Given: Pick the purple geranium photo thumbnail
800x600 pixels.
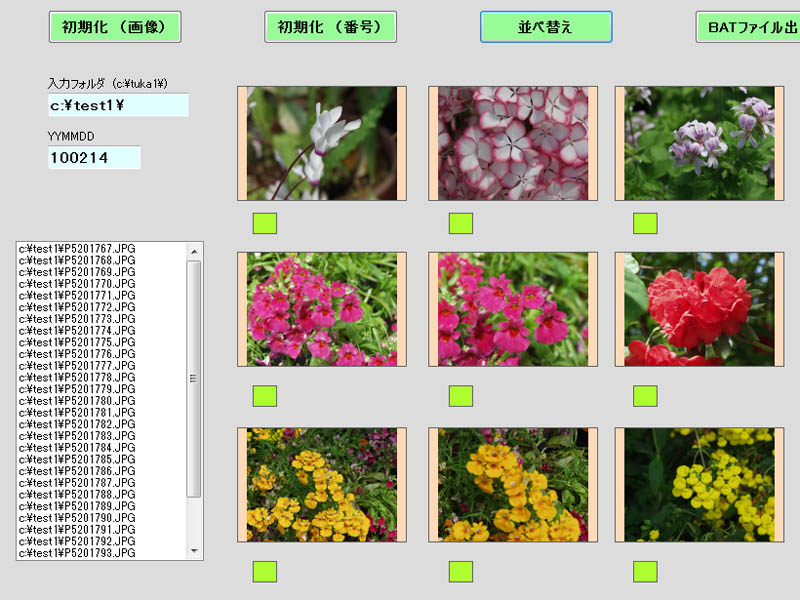Looking at the screenshot, I should coord(698,143).
